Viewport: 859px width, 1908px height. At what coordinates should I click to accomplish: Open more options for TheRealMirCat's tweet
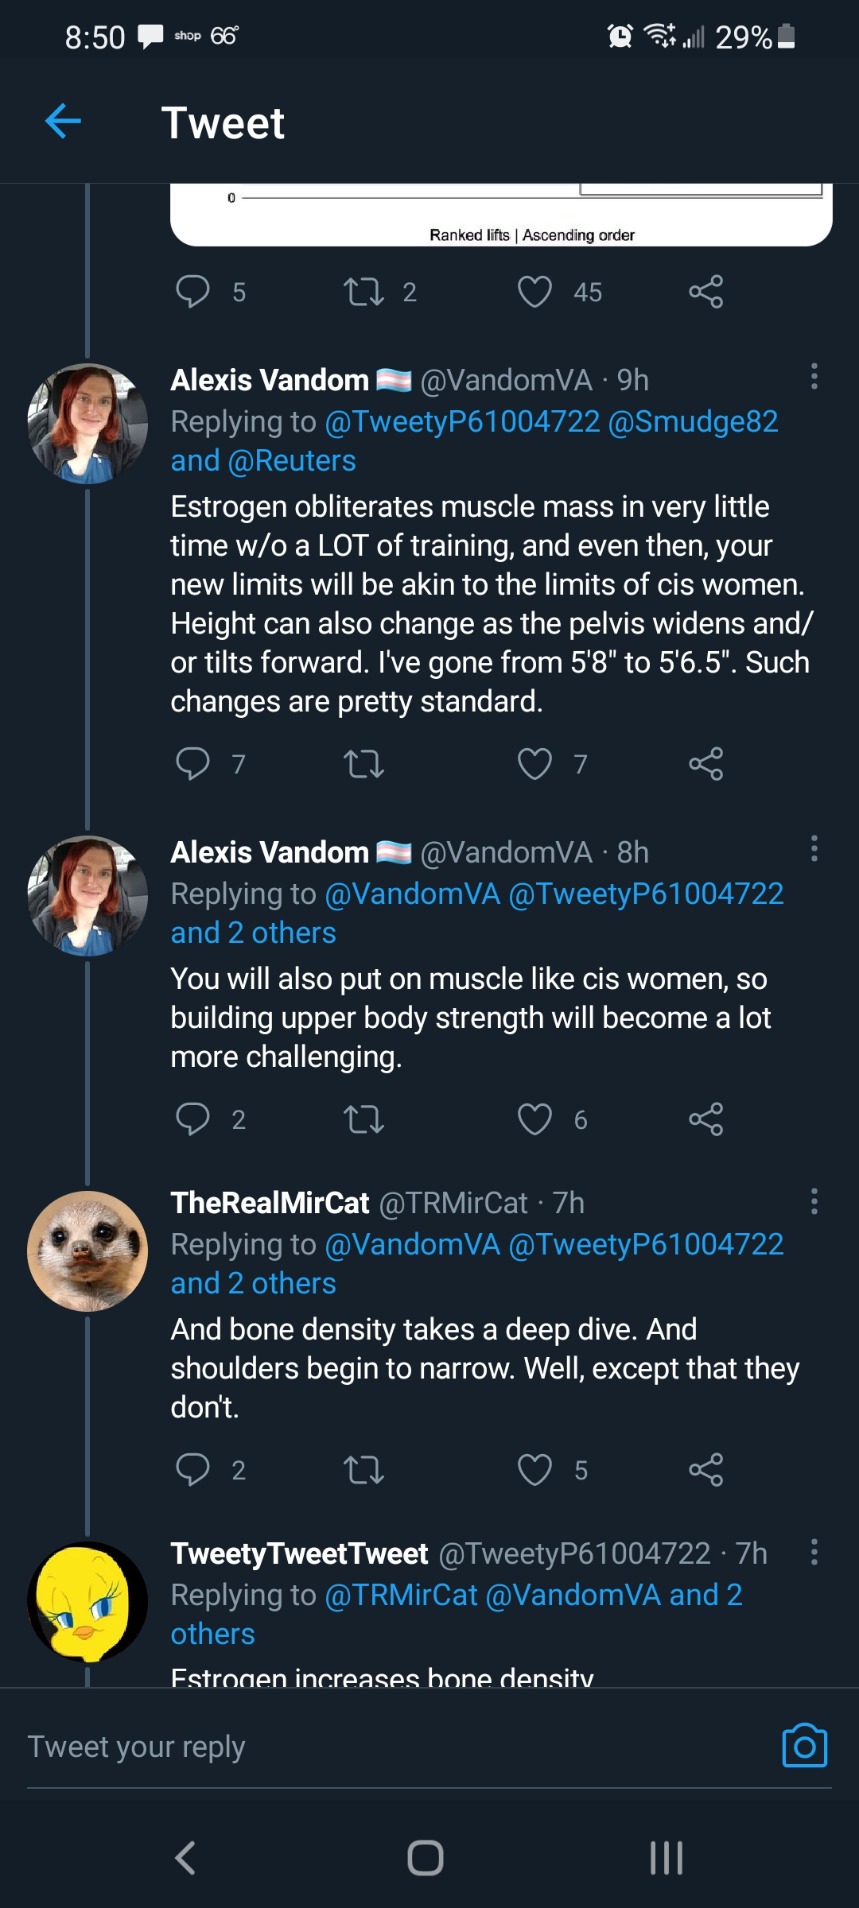pos(814,1201)
